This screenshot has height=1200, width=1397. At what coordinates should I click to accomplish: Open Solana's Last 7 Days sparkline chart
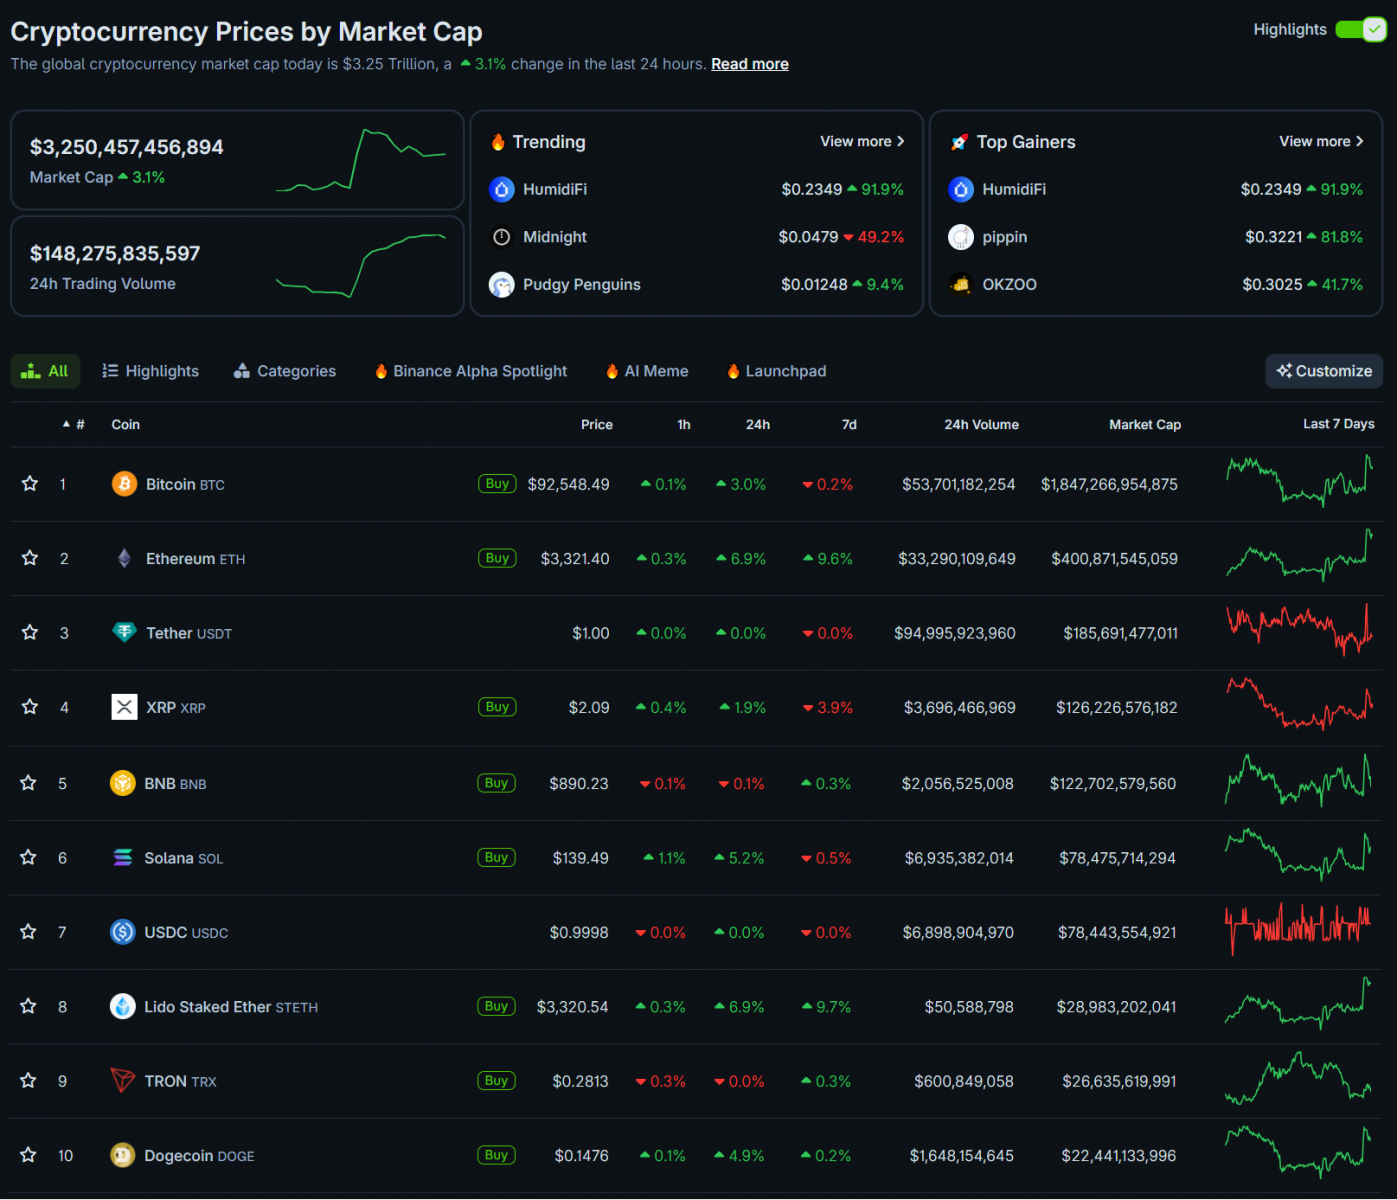pos(1298,854)
